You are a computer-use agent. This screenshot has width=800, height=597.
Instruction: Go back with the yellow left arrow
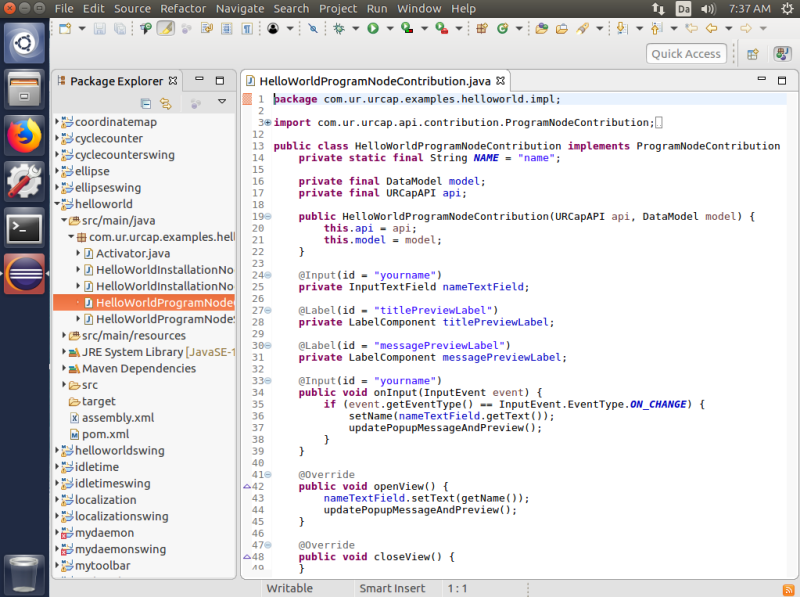(x=711, y=29)
